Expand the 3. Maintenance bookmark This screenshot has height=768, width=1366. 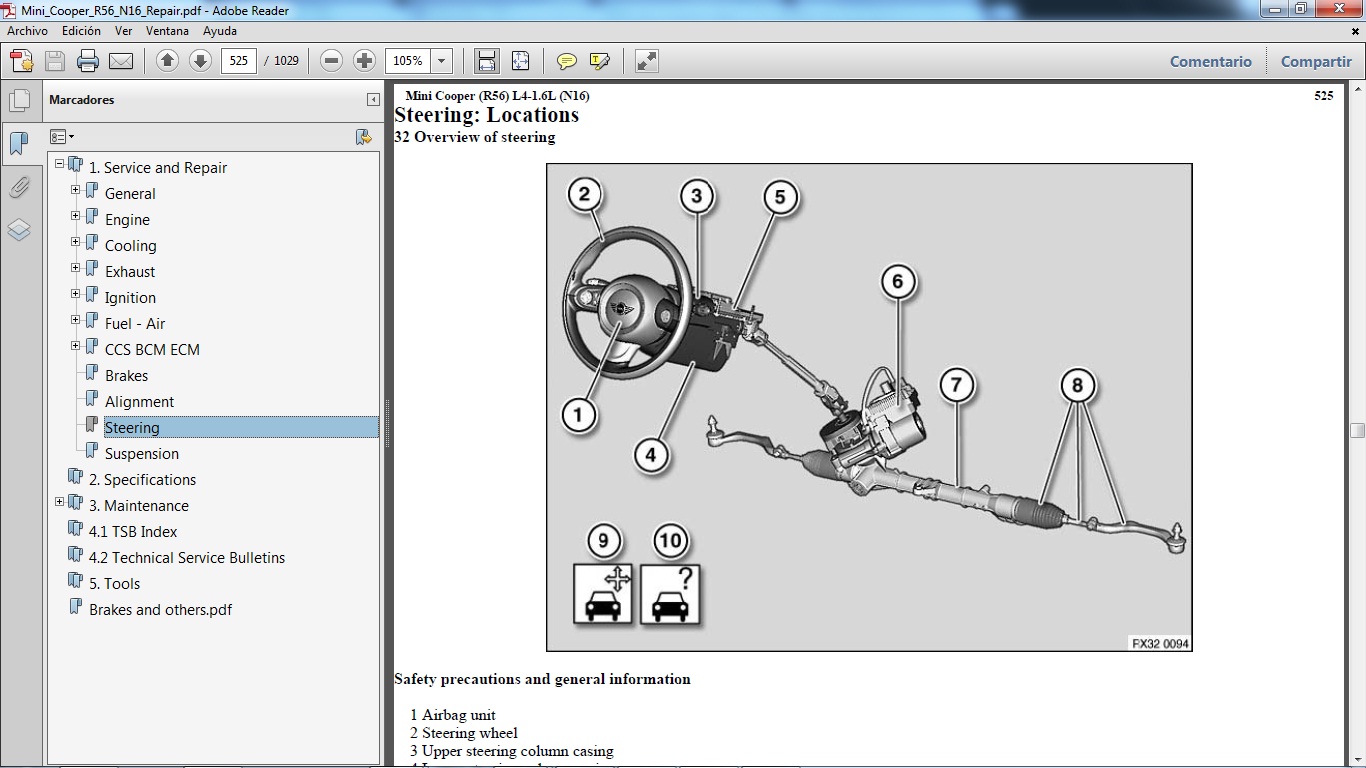[x=59, y=501]
